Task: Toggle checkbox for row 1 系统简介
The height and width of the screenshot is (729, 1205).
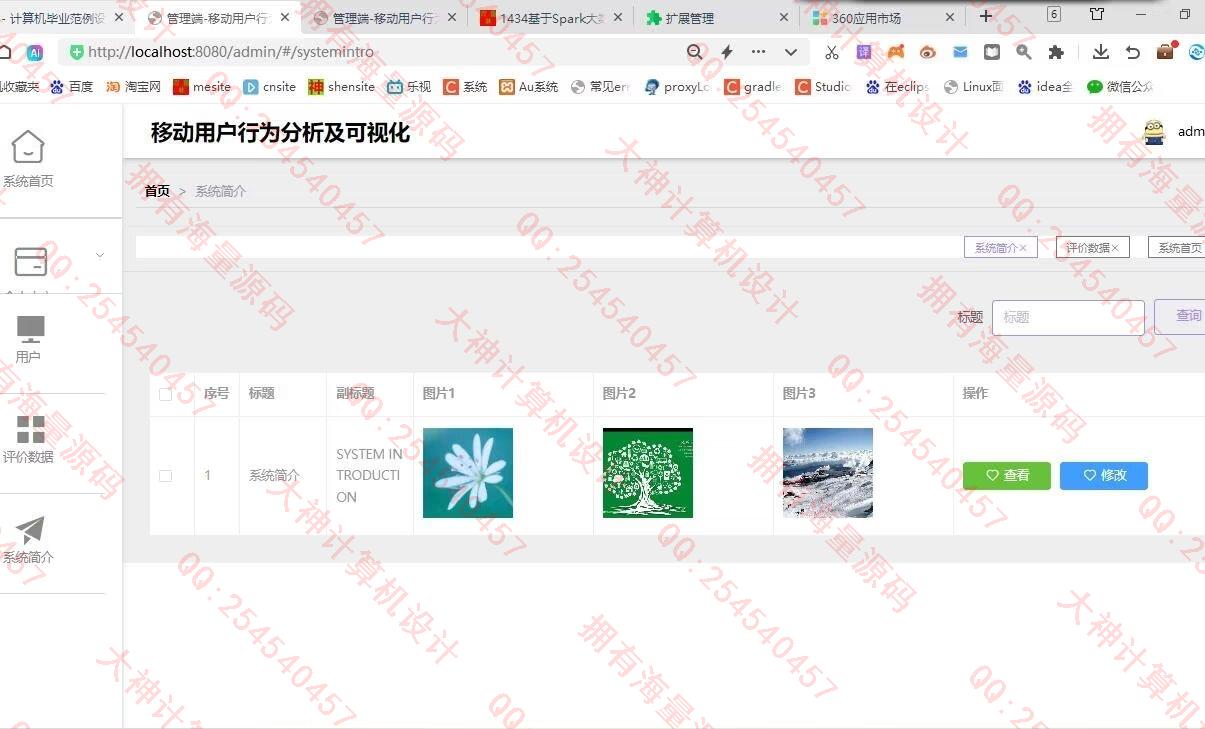Action: tap(166, 476)
